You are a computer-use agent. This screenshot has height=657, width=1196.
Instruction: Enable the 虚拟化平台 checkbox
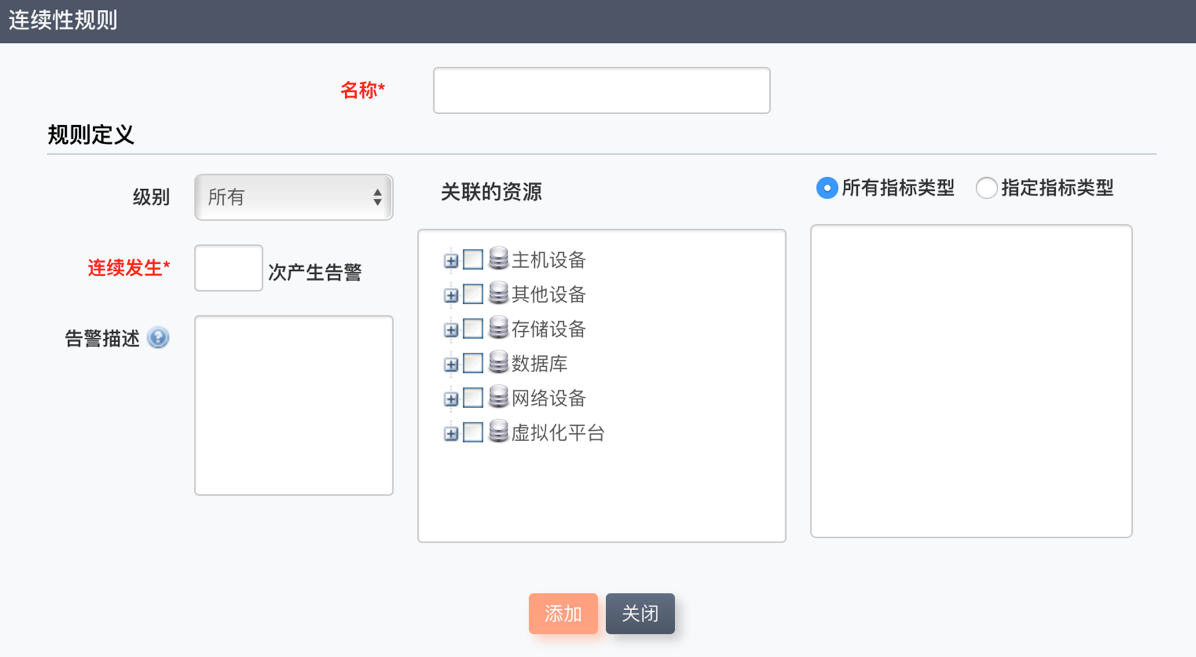pos(473,432)
